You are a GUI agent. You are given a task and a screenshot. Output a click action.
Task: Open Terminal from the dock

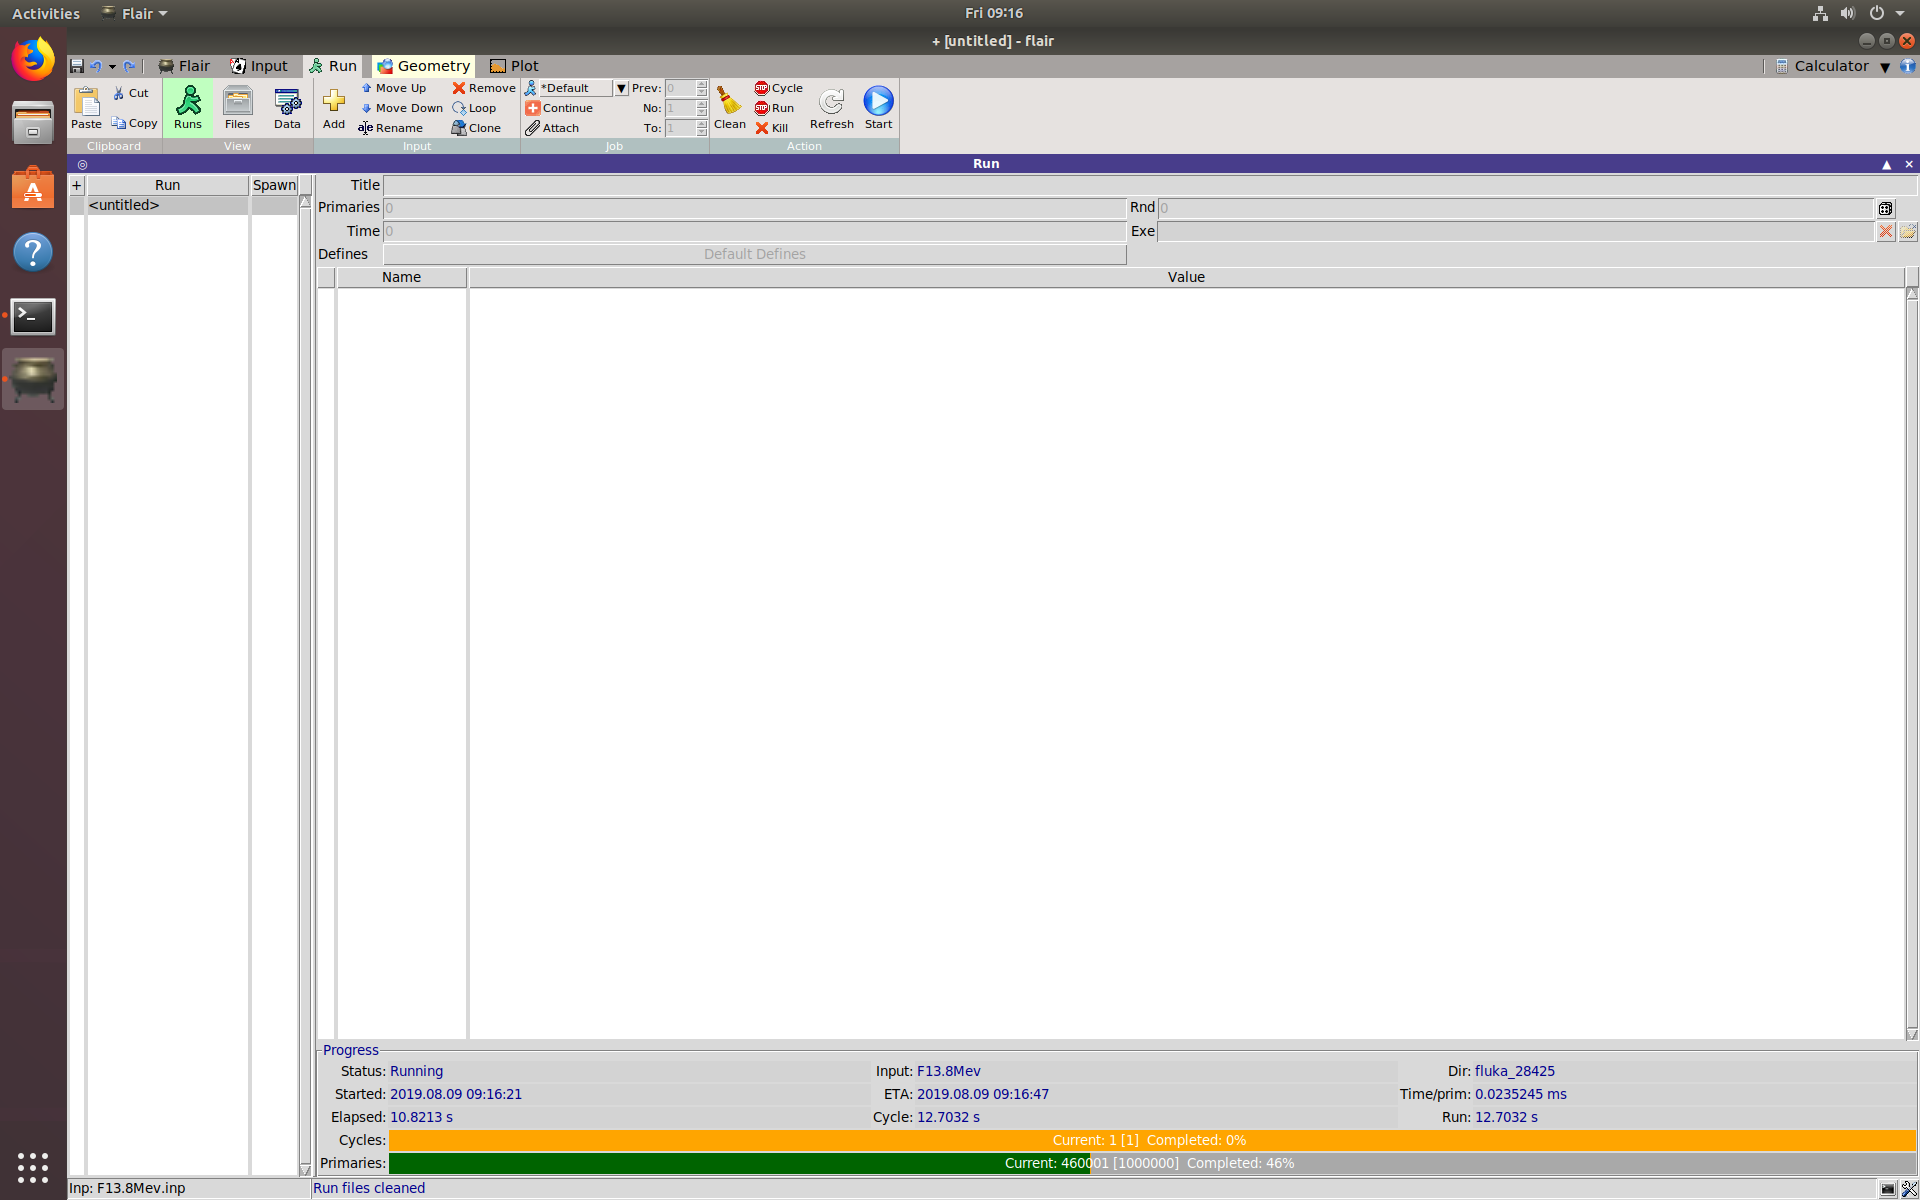[x=33, y=316]
